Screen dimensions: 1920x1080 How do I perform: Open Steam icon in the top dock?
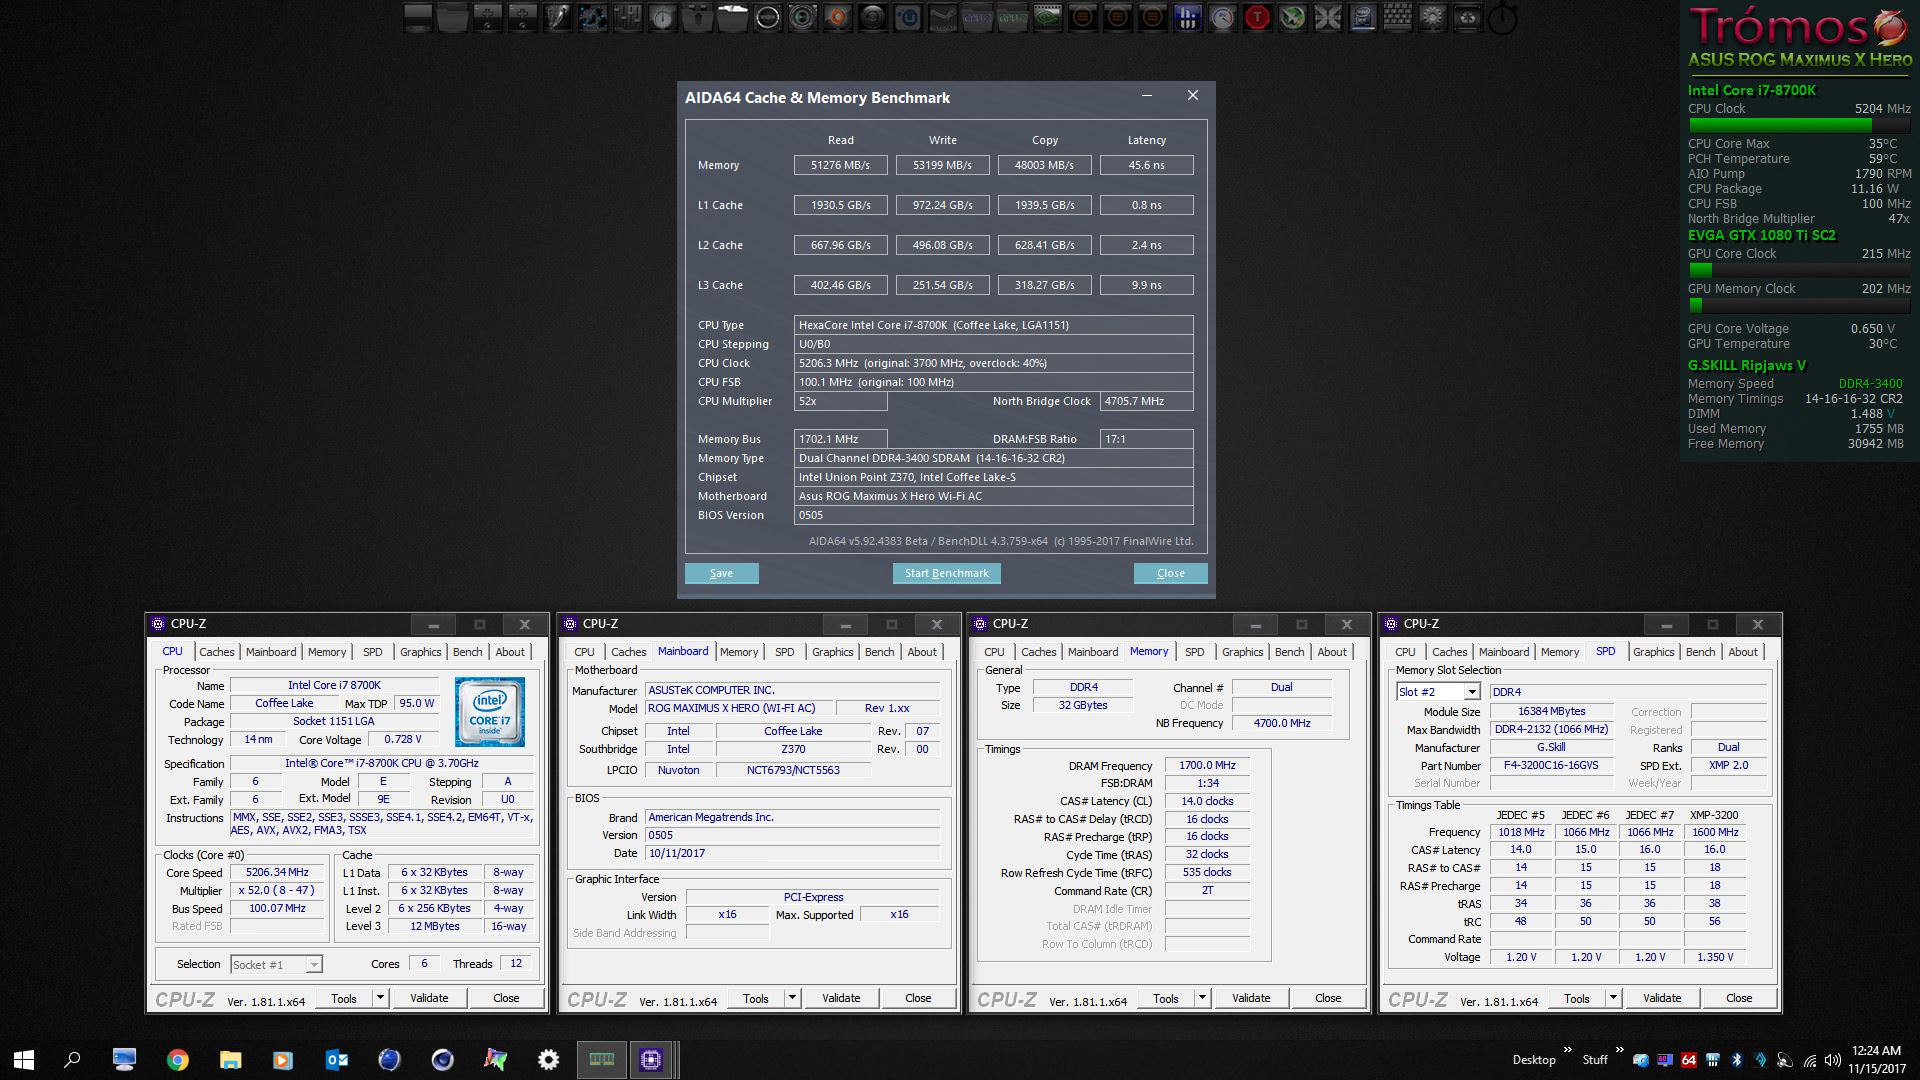(942, 17)
